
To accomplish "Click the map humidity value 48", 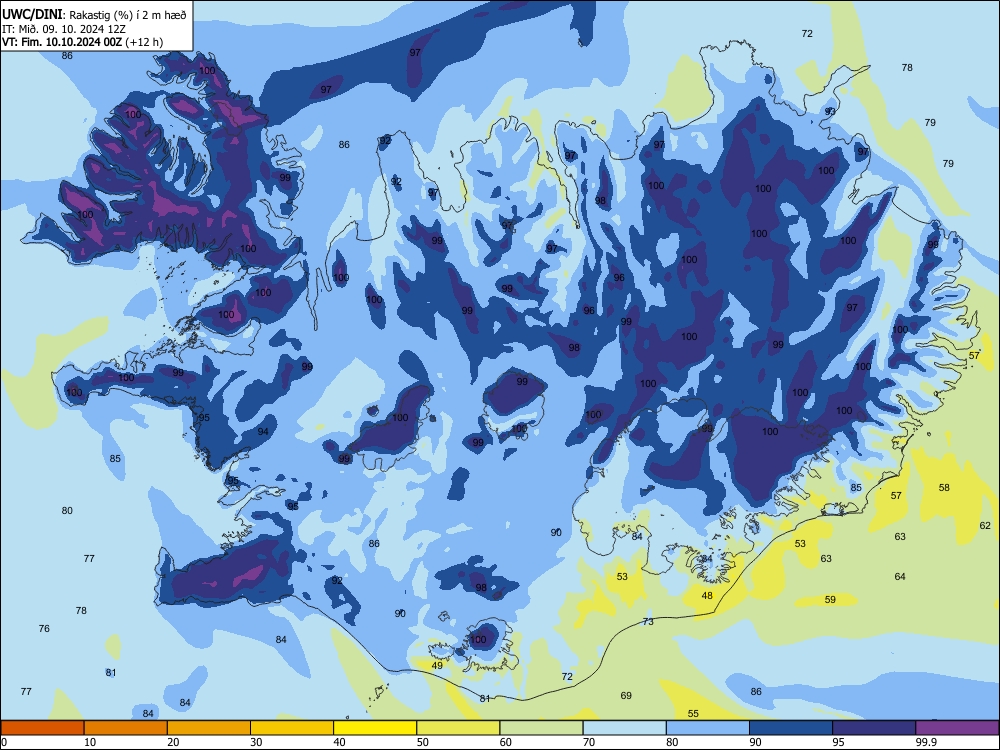I will point(707,596).
